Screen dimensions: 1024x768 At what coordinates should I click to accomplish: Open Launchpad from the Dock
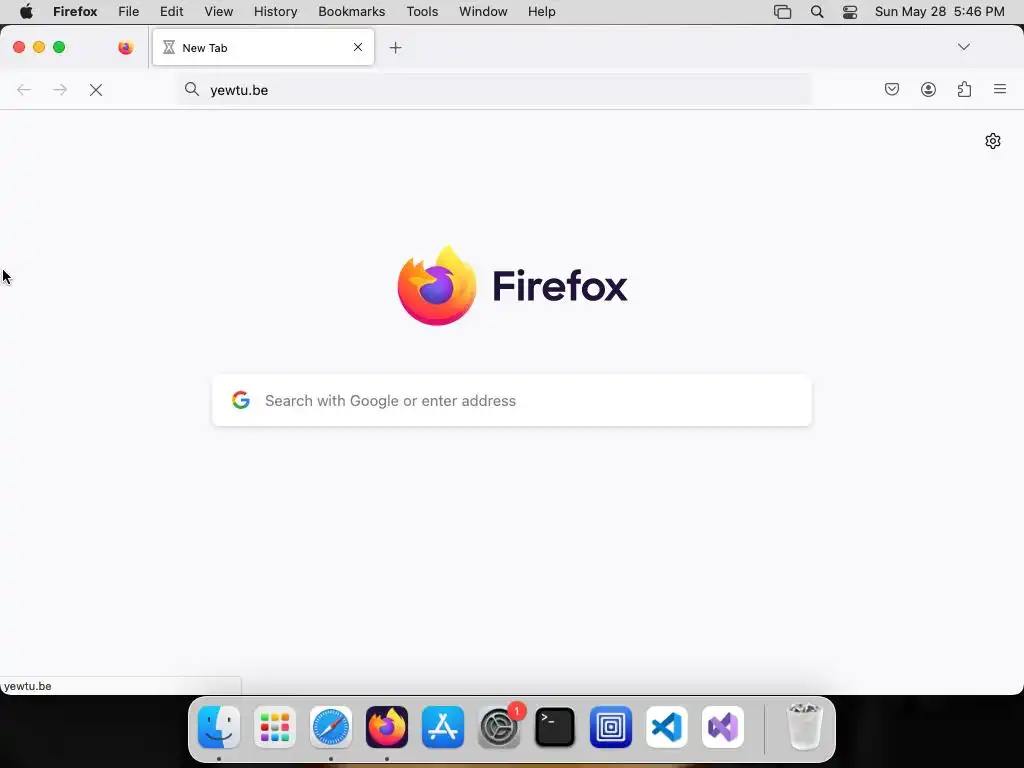click(275, 727)
